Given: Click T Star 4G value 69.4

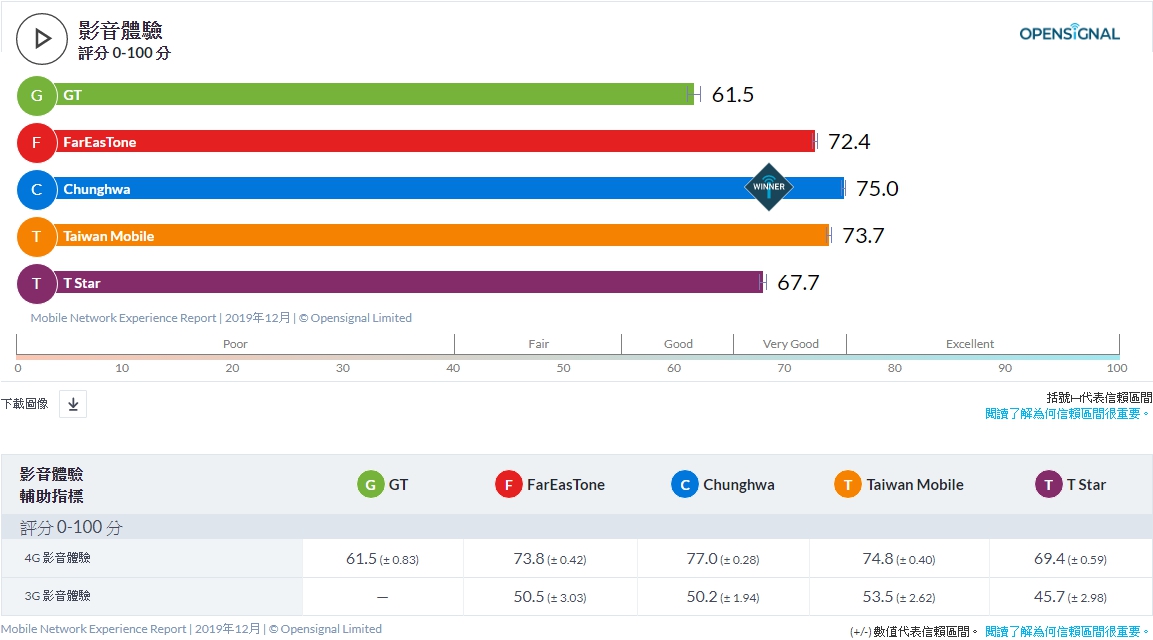Looking at the screenshot, I should point(1070,559).
